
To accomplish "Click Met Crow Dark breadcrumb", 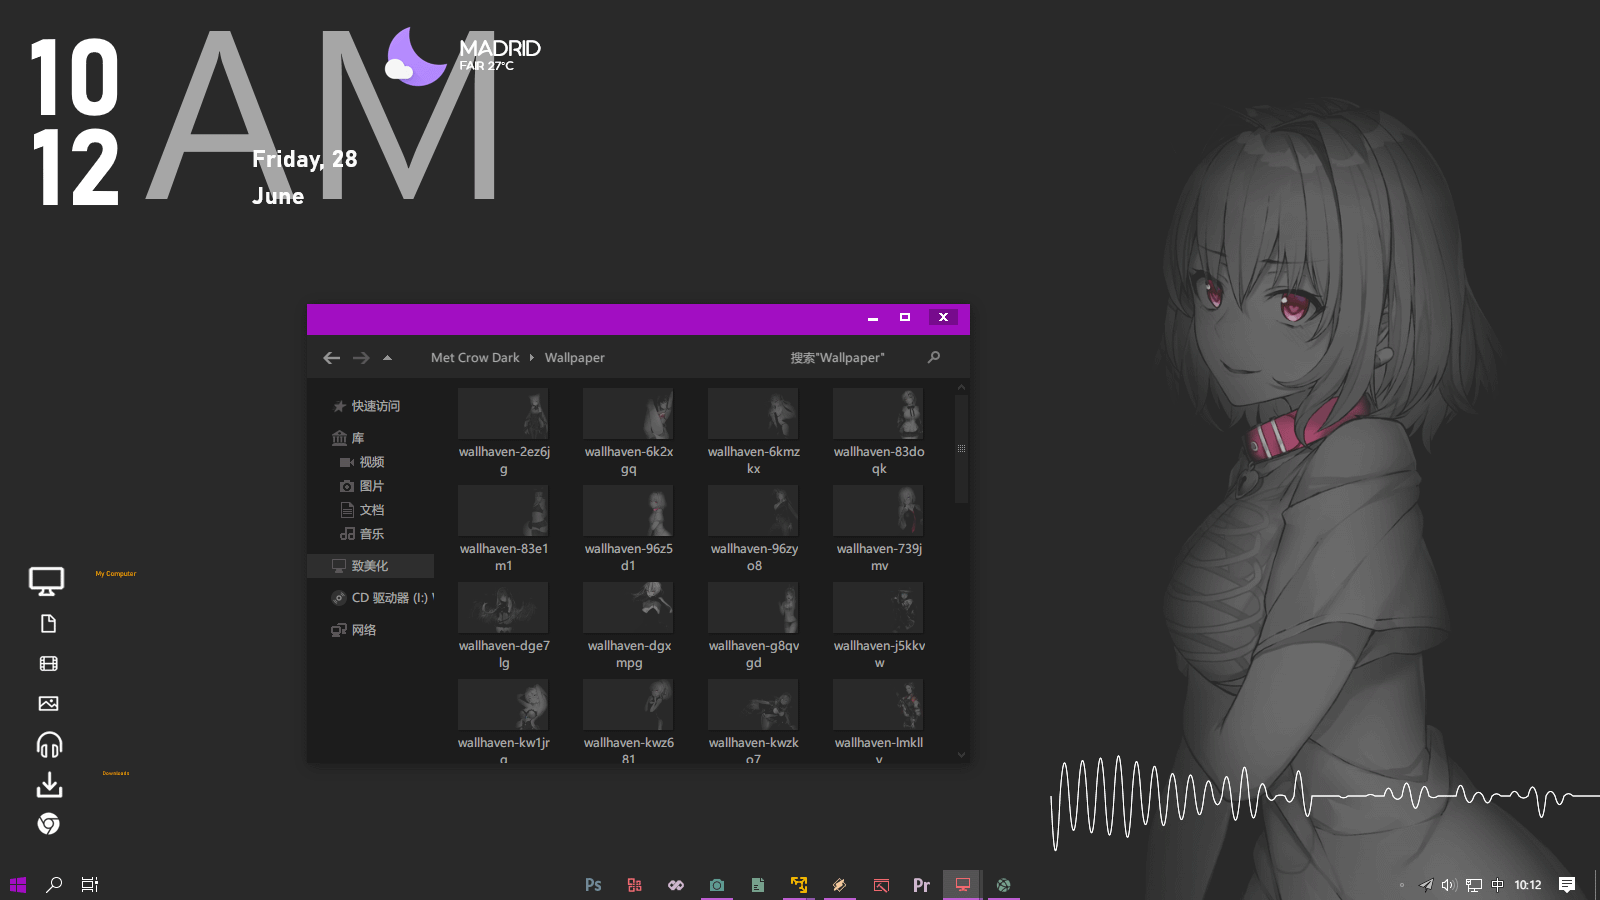I will click(475, 358).
